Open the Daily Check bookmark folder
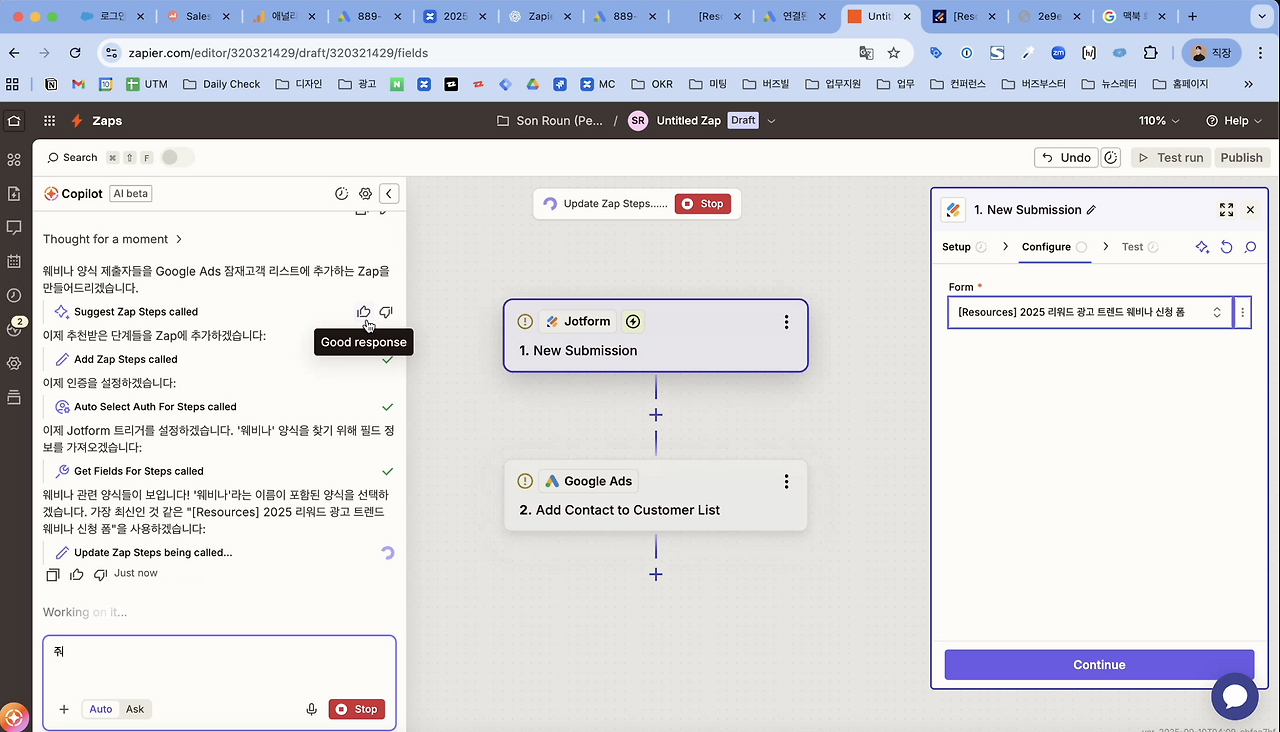This screenshot has width=1280, height=732. (222, 84)
